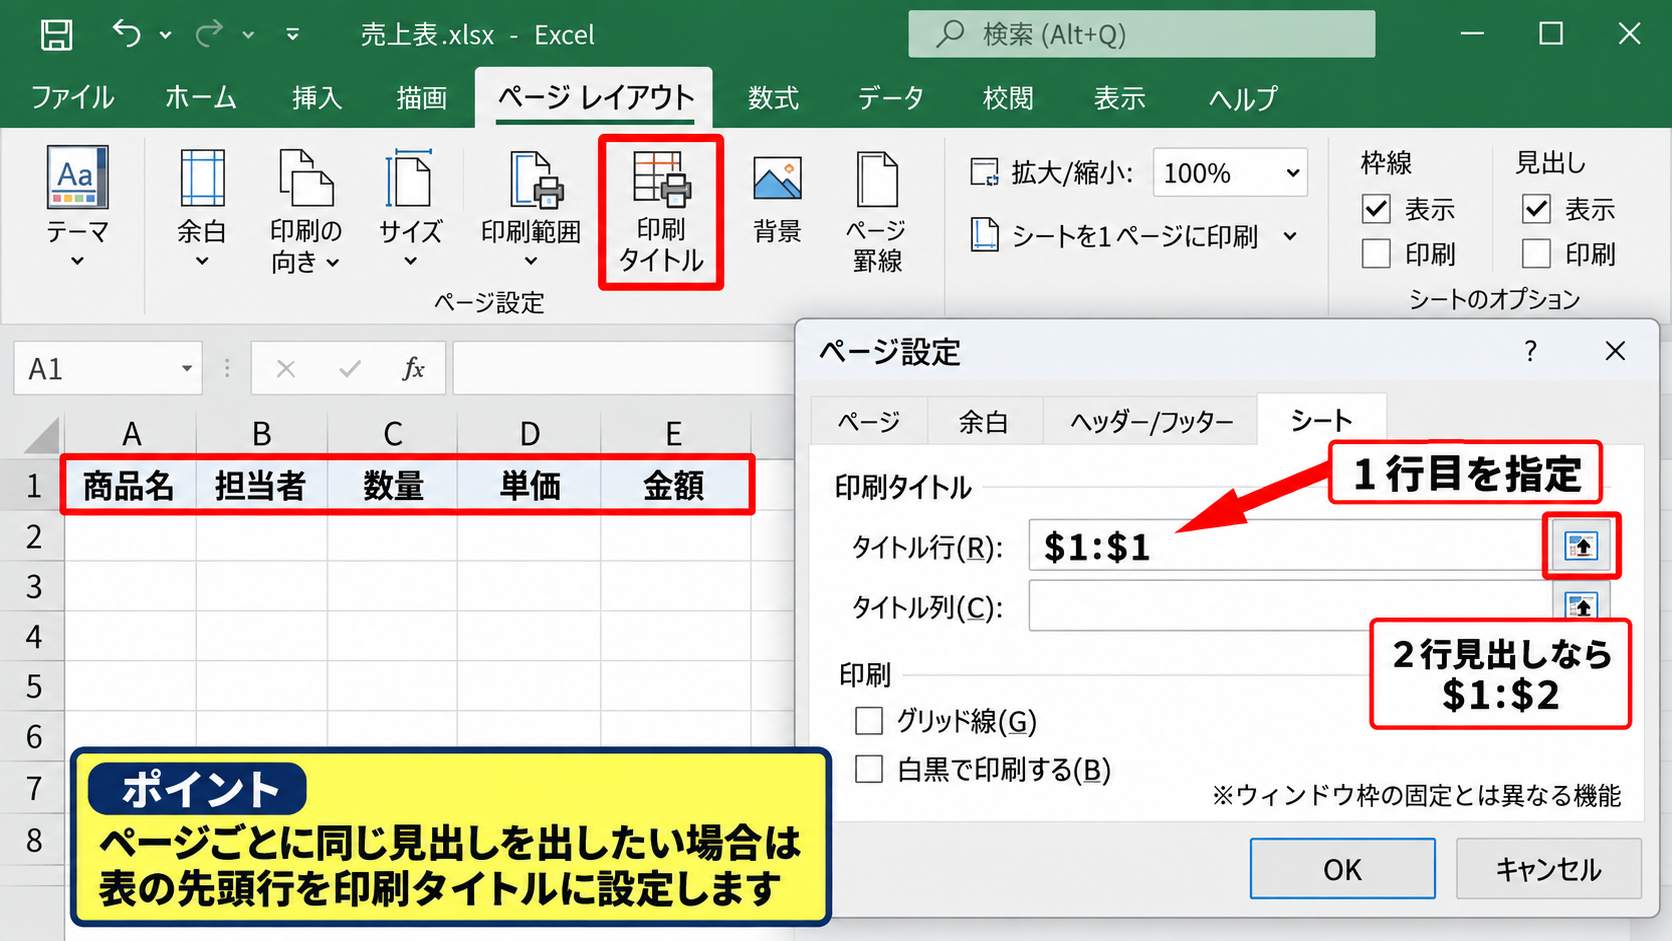
Task: Open the 拡大/縮小 100% dropdown
Action: [x=1292, y=173]
